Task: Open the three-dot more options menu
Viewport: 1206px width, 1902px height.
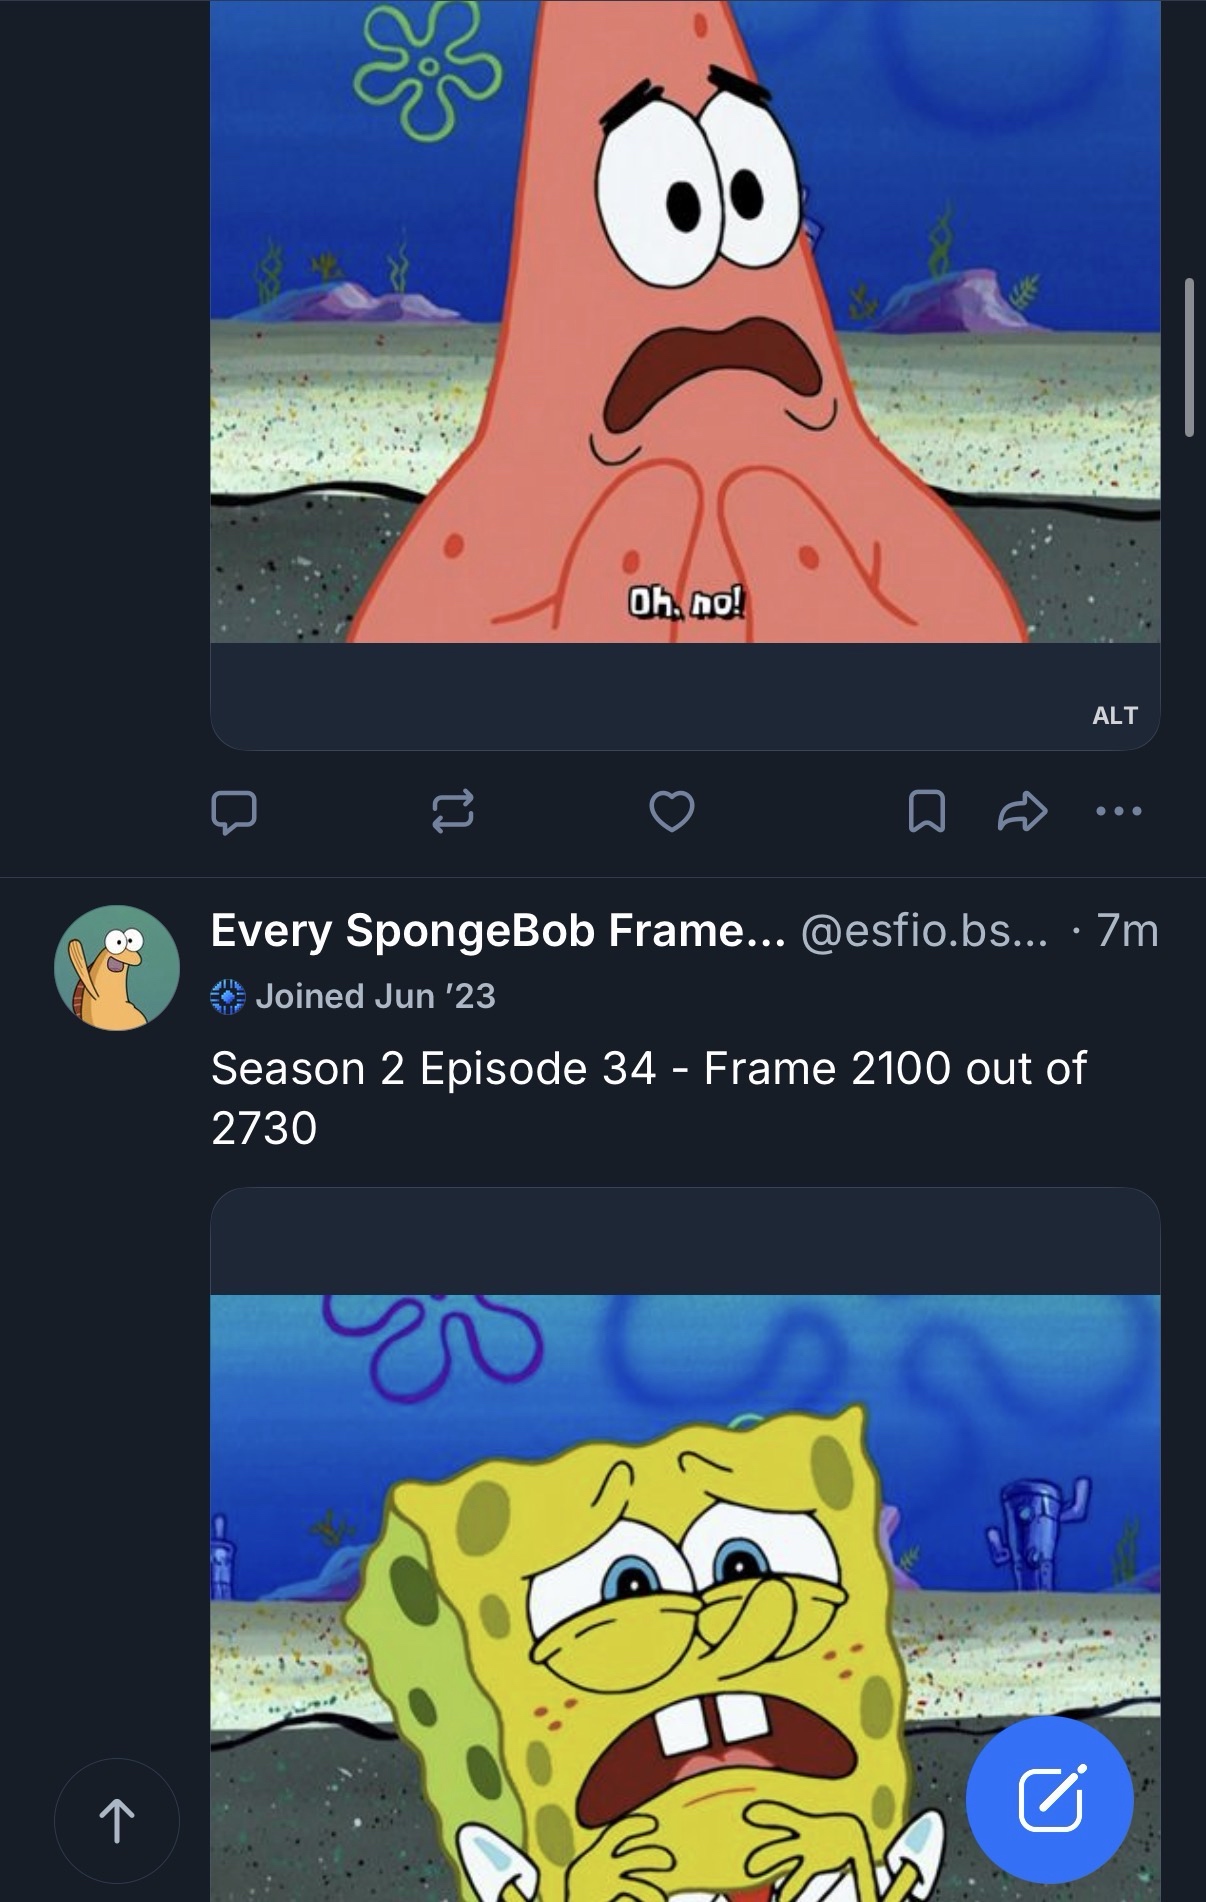Action: 1118,811
